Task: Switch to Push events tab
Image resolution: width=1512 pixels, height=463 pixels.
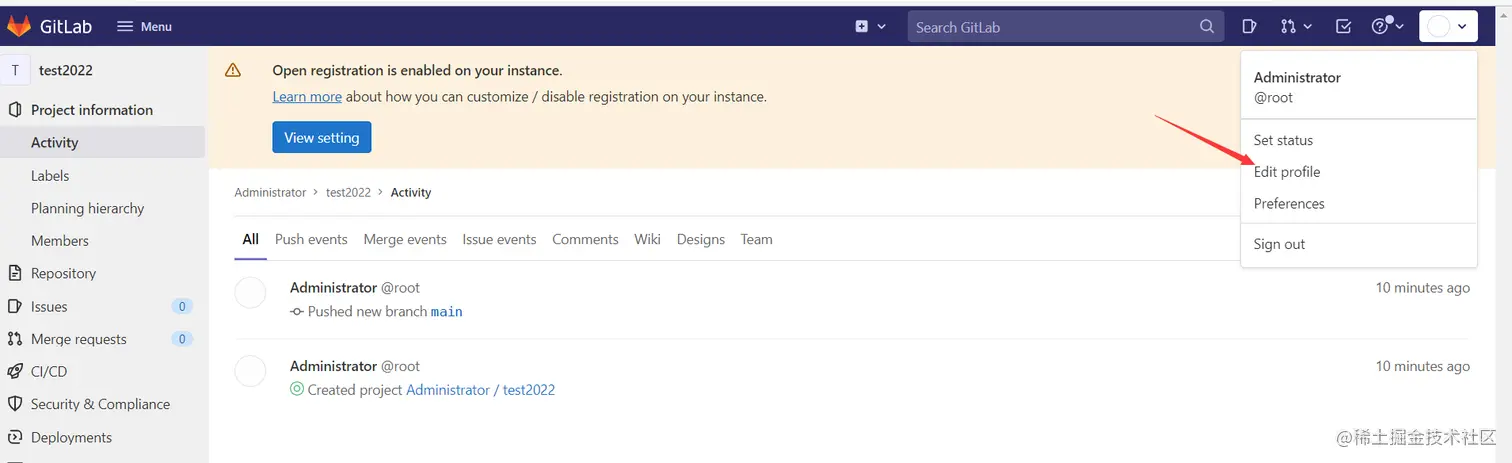Action: [311, 239]
